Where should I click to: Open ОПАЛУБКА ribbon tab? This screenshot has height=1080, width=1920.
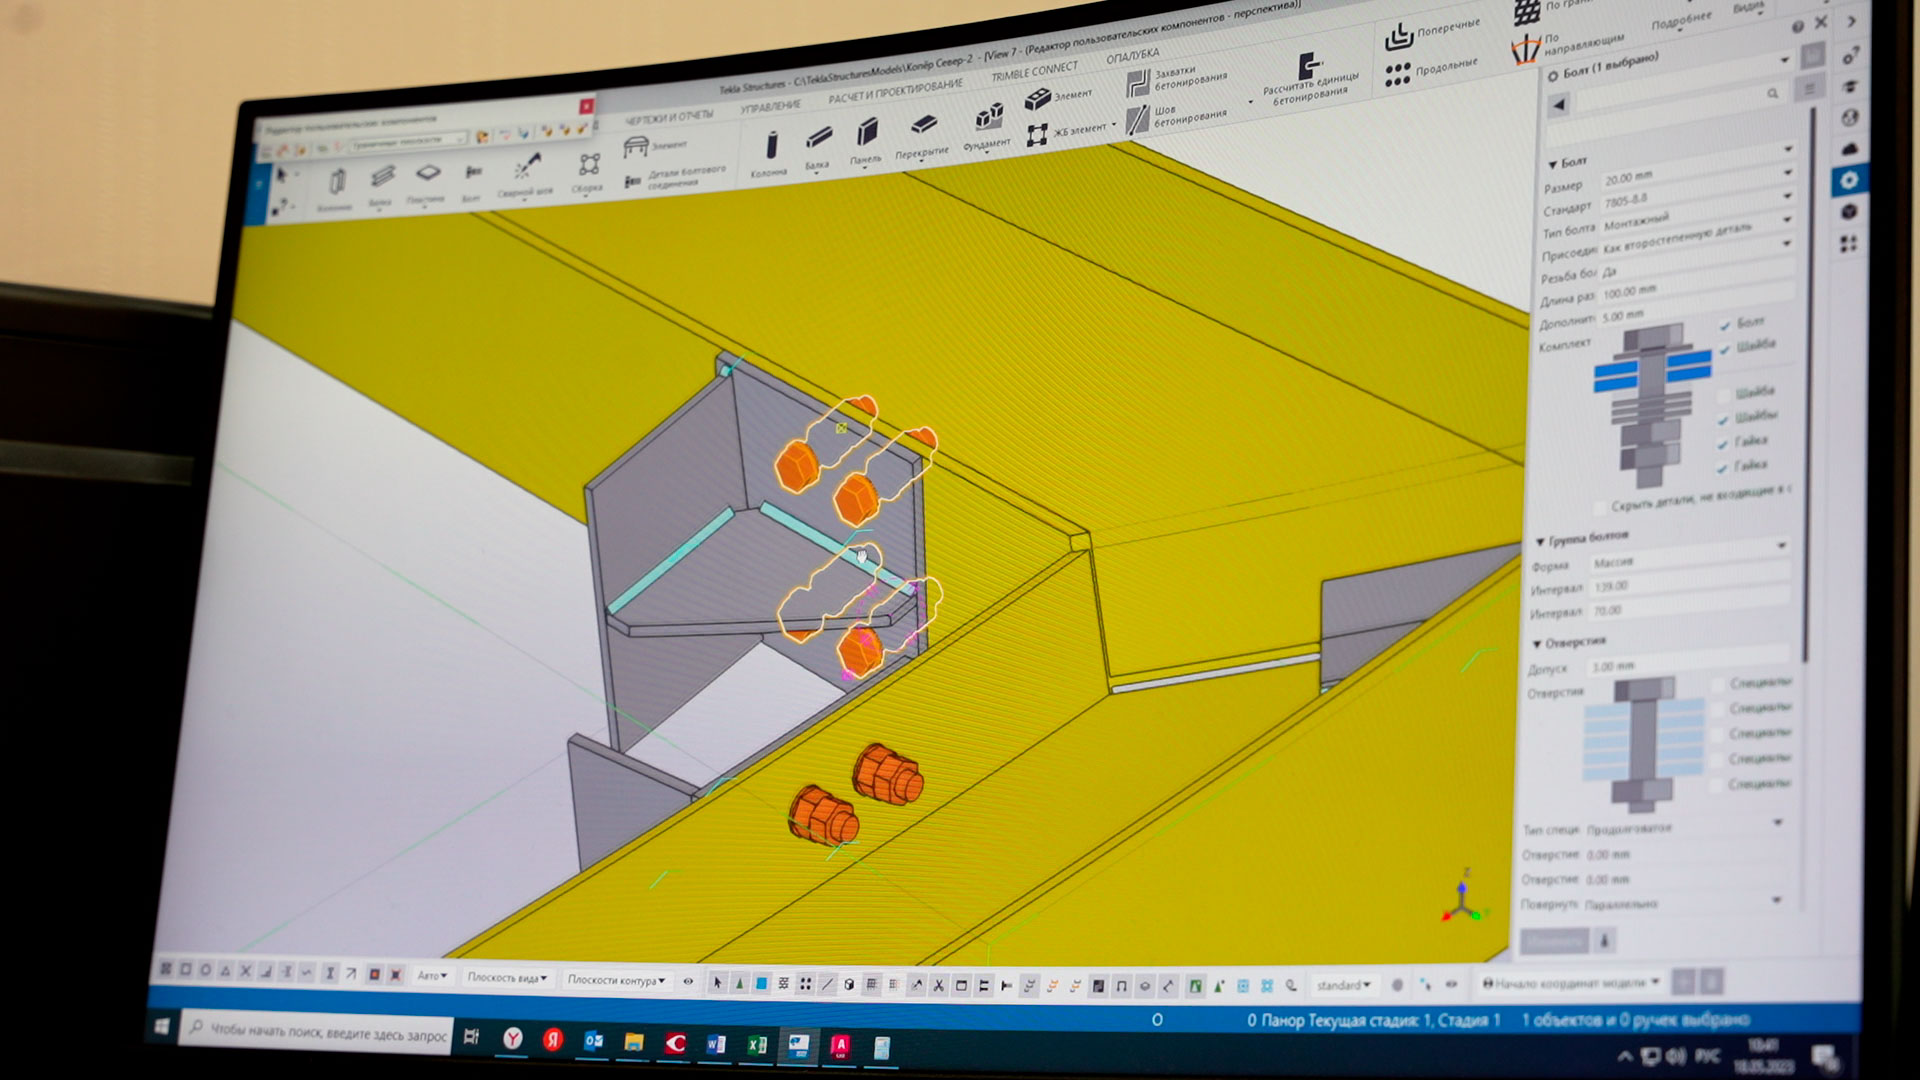1133,56
